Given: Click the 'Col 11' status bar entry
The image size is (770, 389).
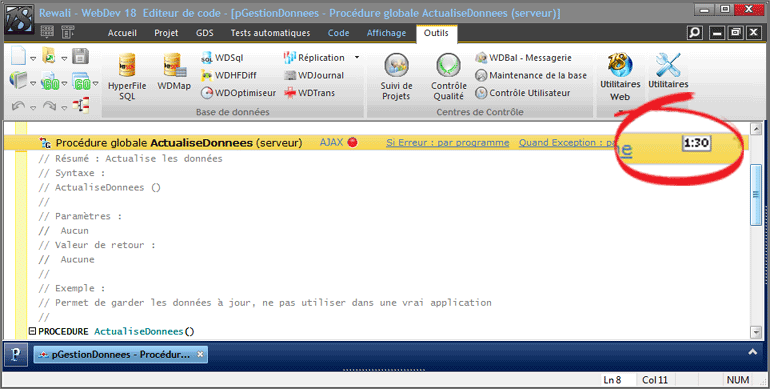Looking at the screenshot, I should click(655, 380).
